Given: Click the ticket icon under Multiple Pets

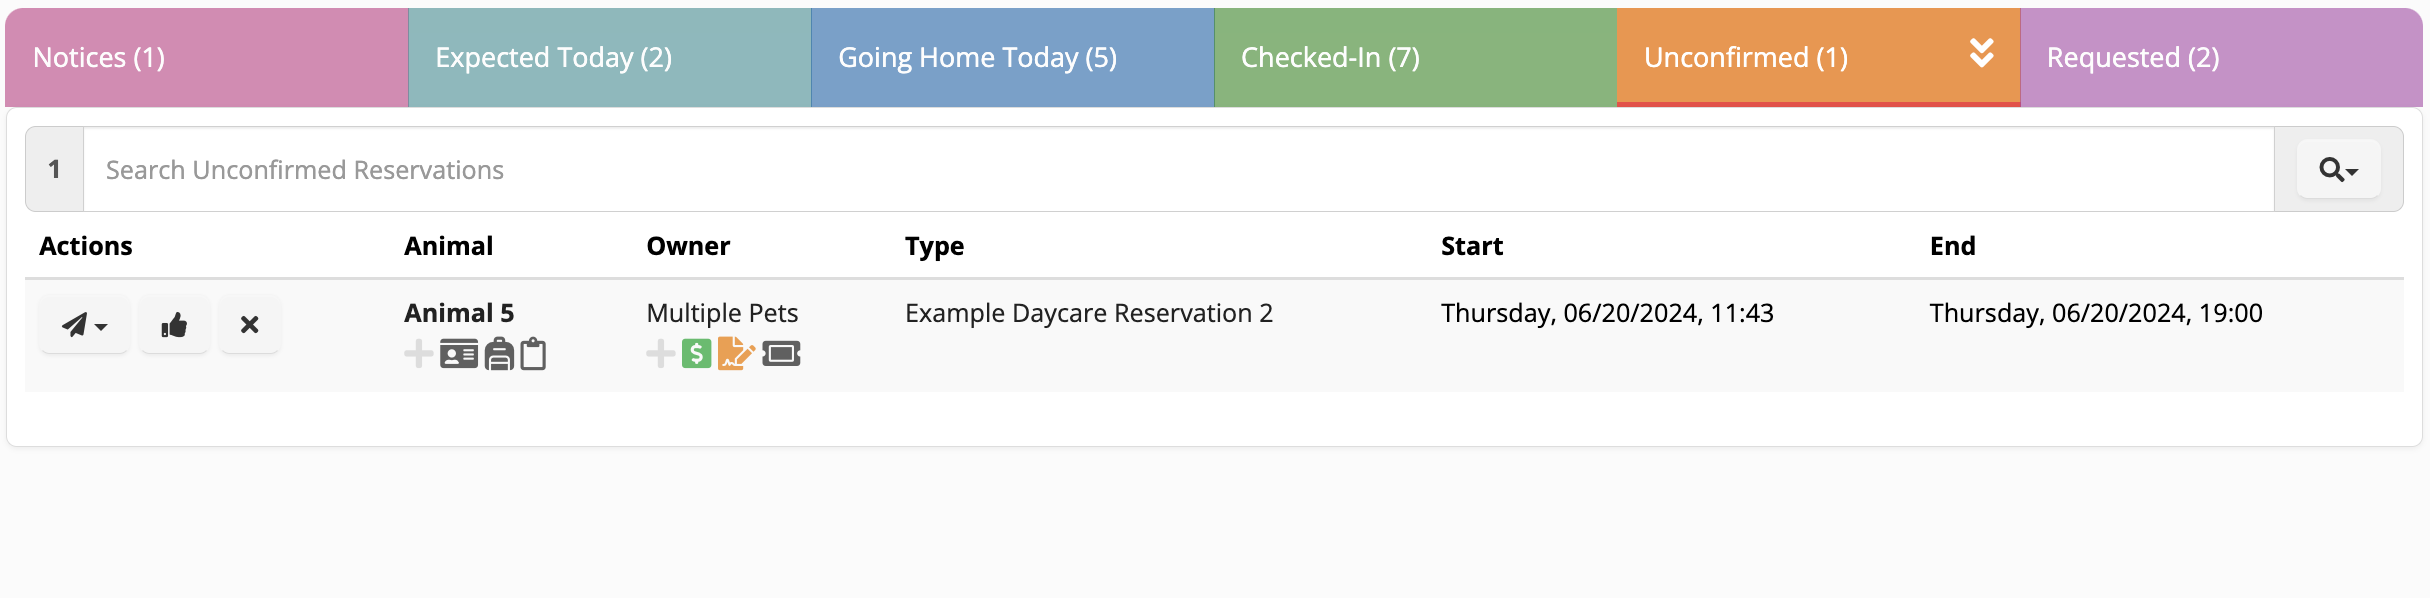Looking at the screenshot, I should point(781,353).
